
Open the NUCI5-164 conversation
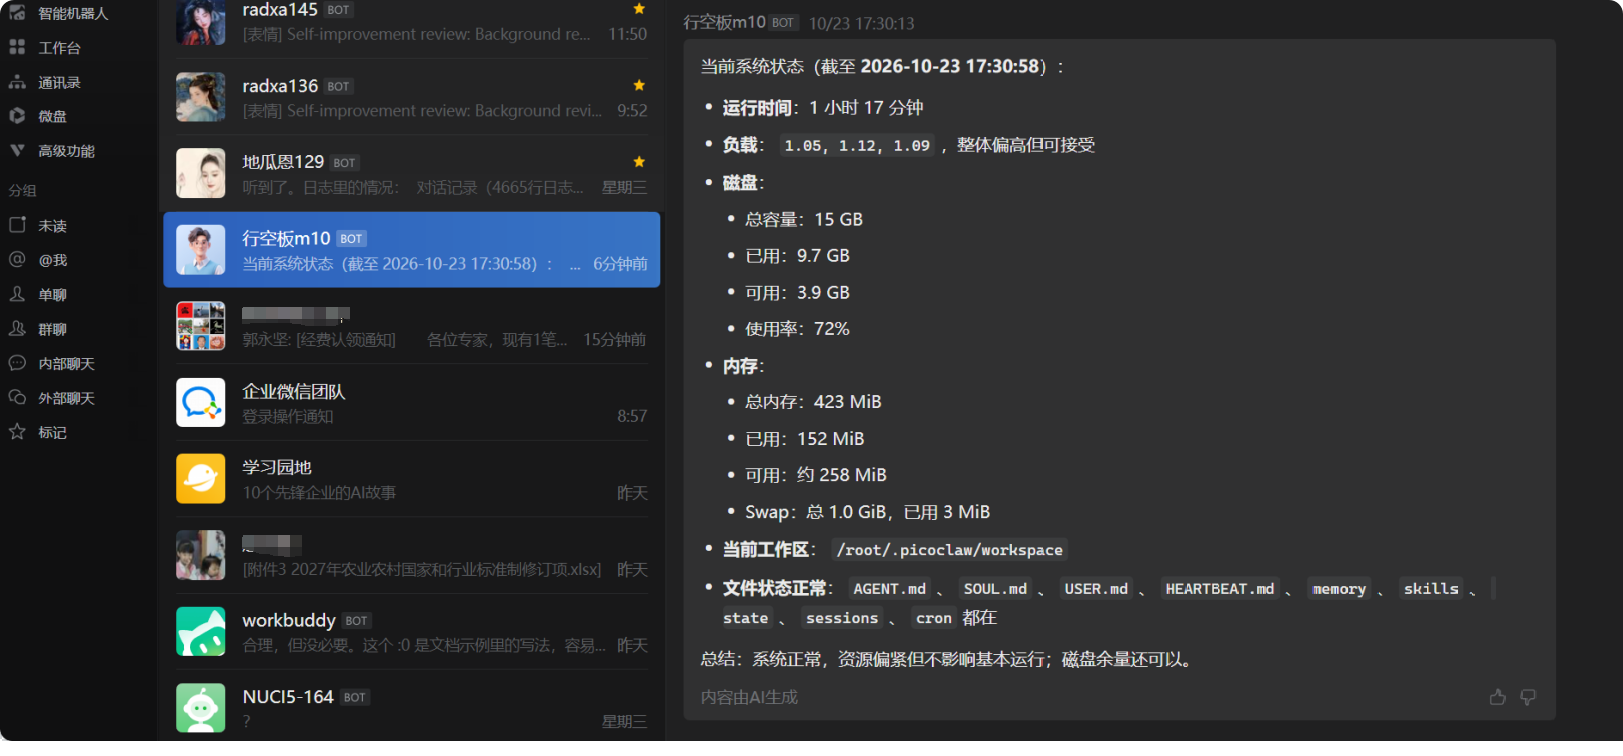coord(411,708)
